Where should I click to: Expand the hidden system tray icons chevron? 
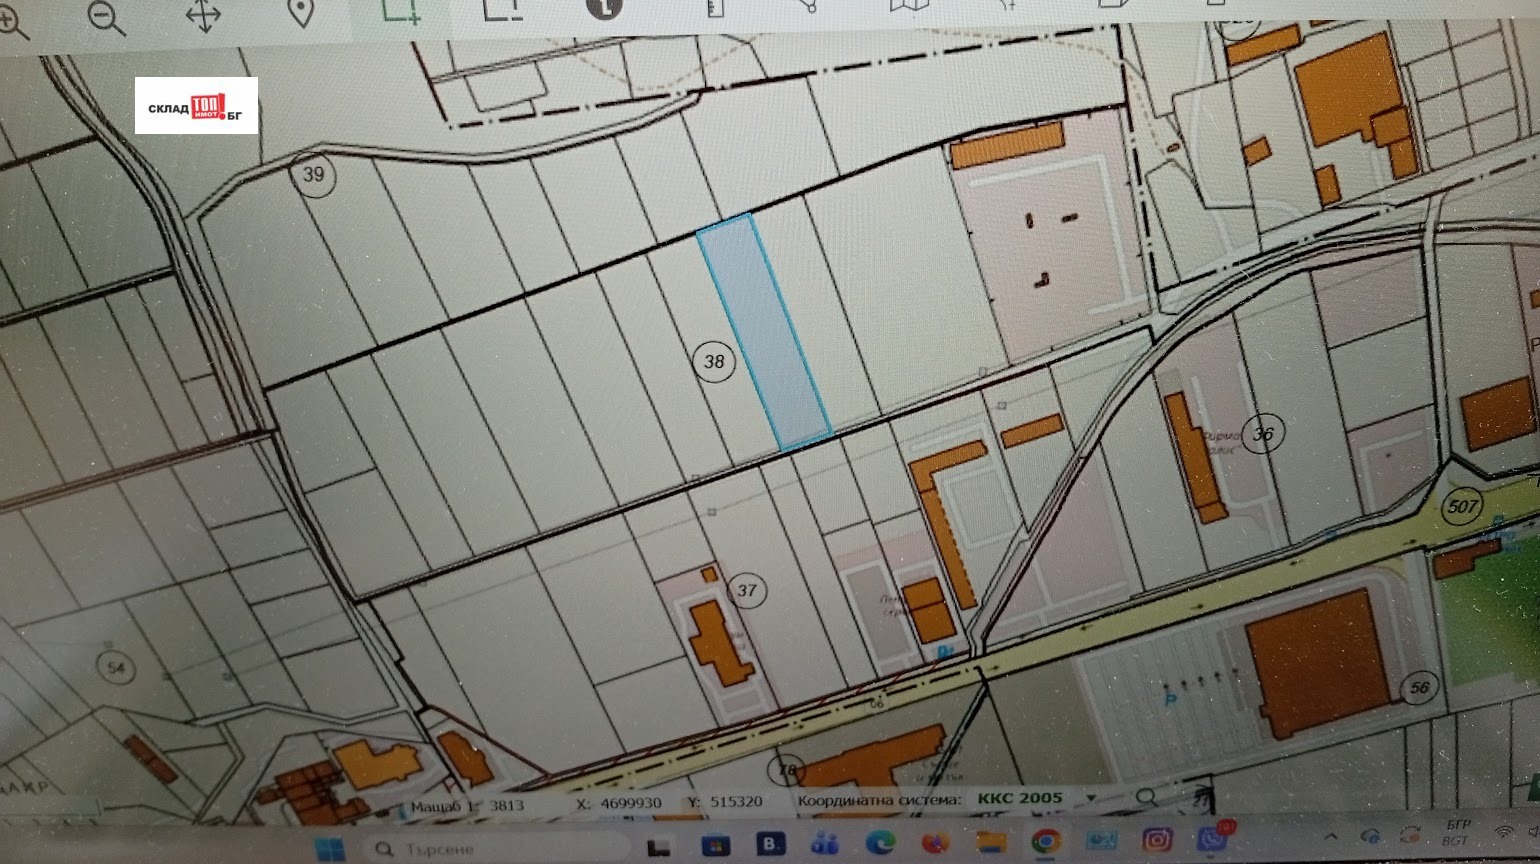tap(1331, 836)
